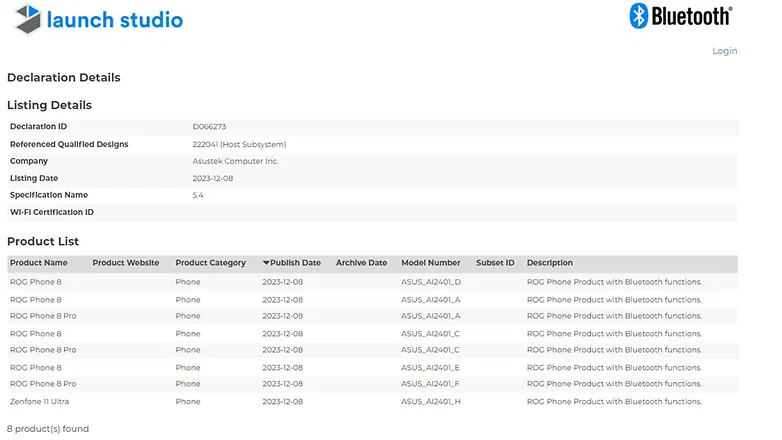
Task: Click the Subset ID column header
Action: [495, 263]
